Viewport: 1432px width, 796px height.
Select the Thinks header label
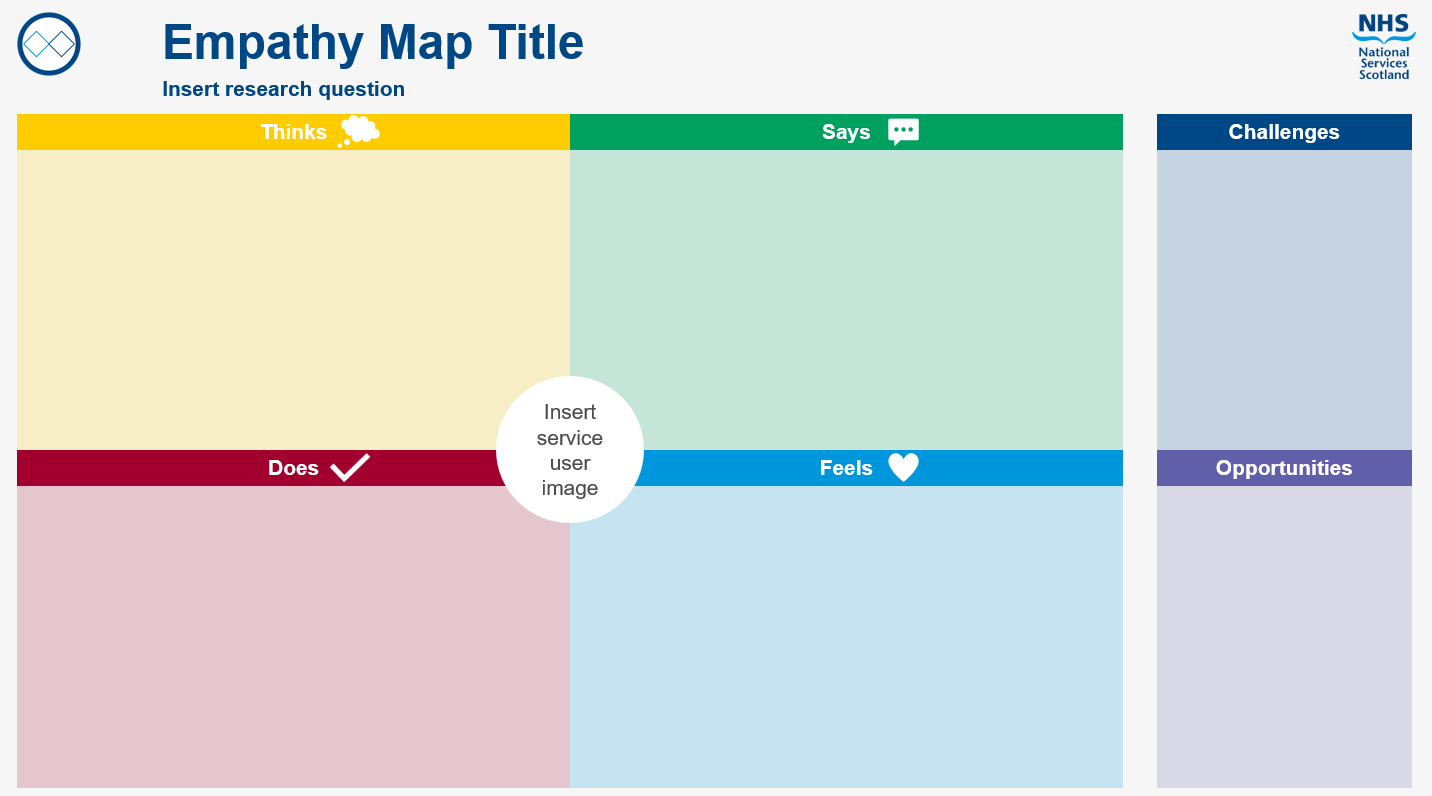294,132
